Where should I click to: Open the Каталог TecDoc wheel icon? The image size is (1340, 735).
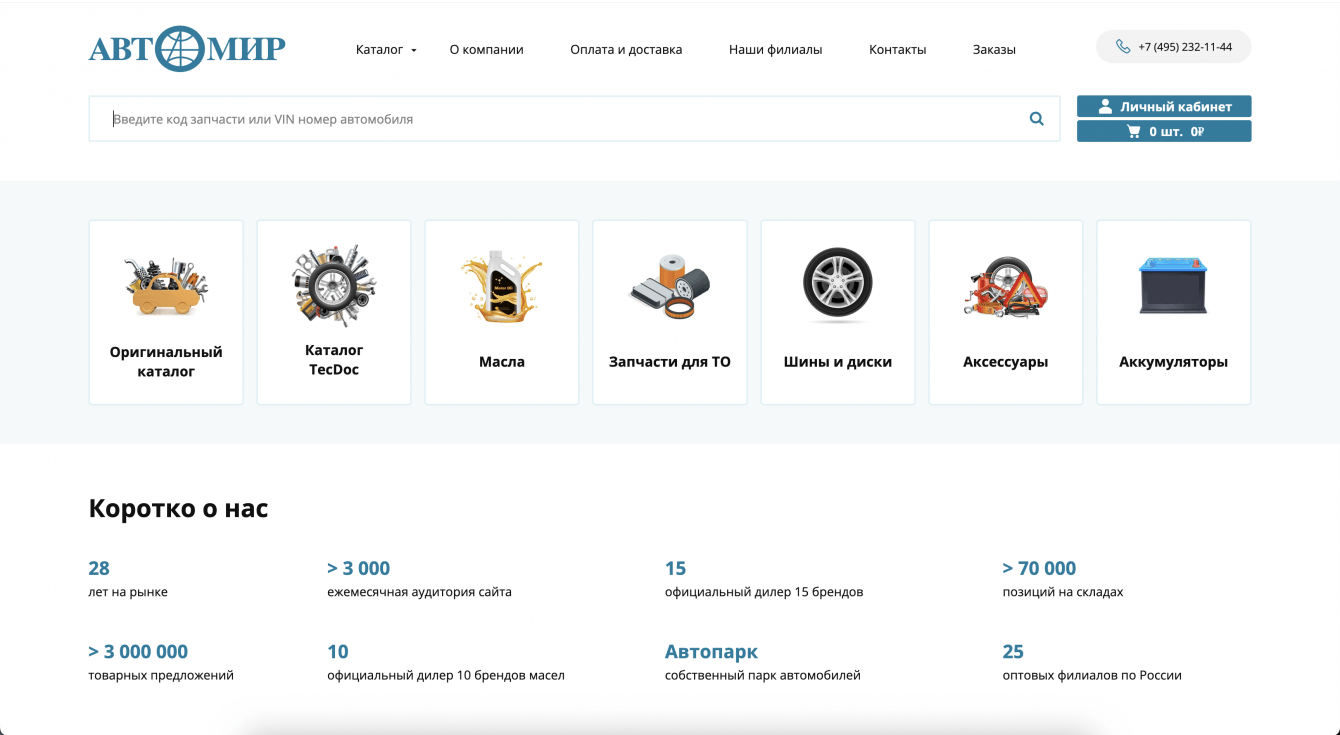333,284
